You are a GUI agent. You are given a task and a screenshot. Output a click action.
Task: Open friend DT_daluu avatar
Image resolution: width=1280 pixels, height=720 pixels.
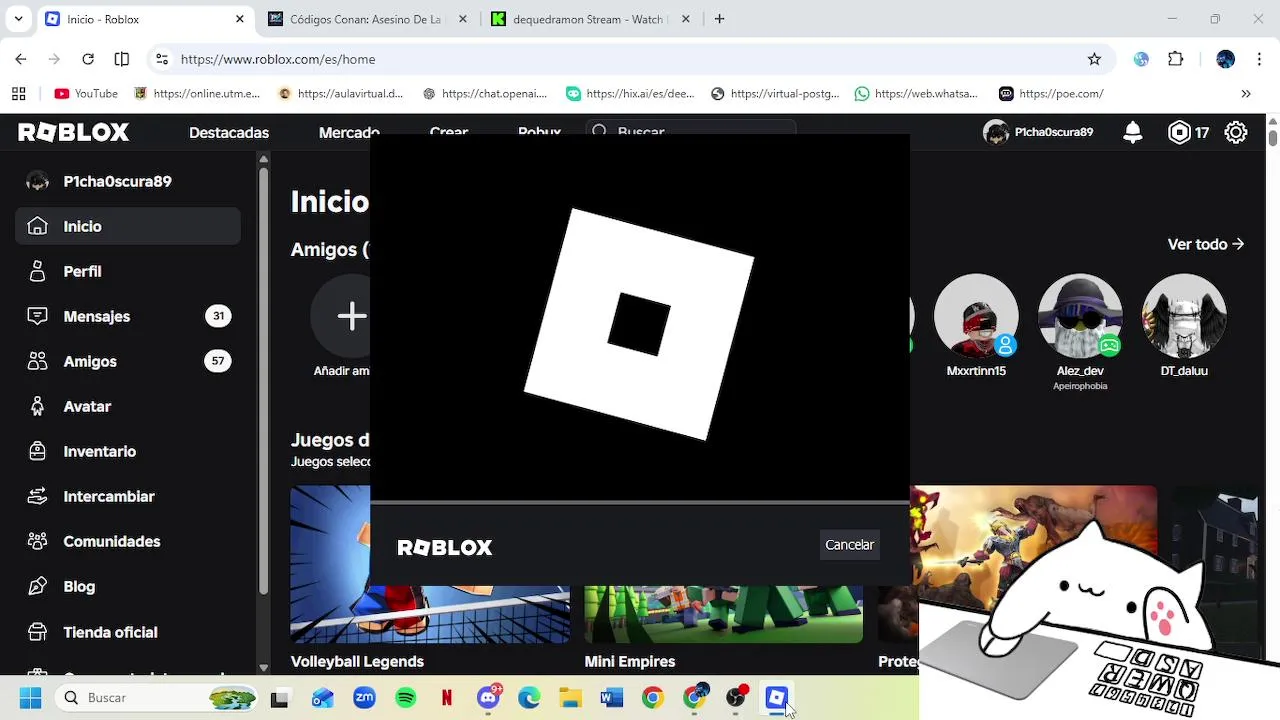point(1184,317)
